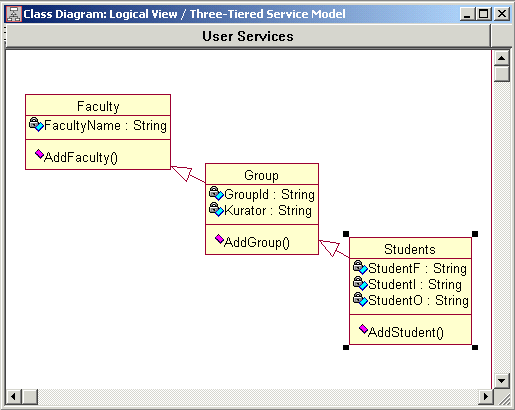
Task: Click the vertical scrollbar thumb
Action: [x=501, y=74]
